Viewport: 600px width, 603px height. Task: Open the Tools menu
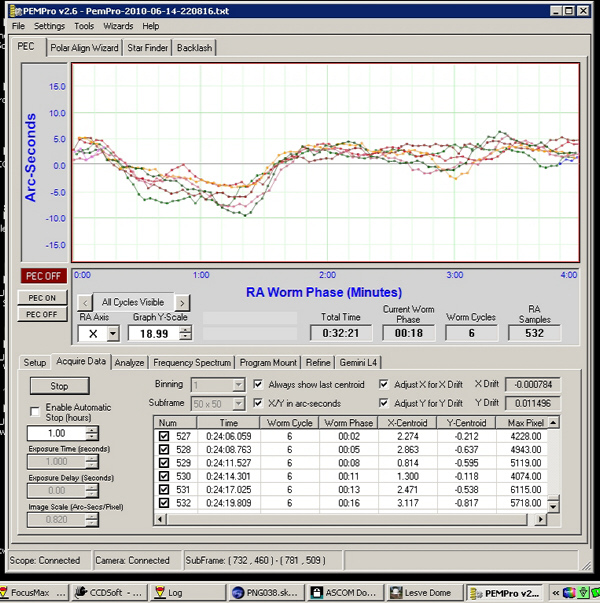(84, 26)
